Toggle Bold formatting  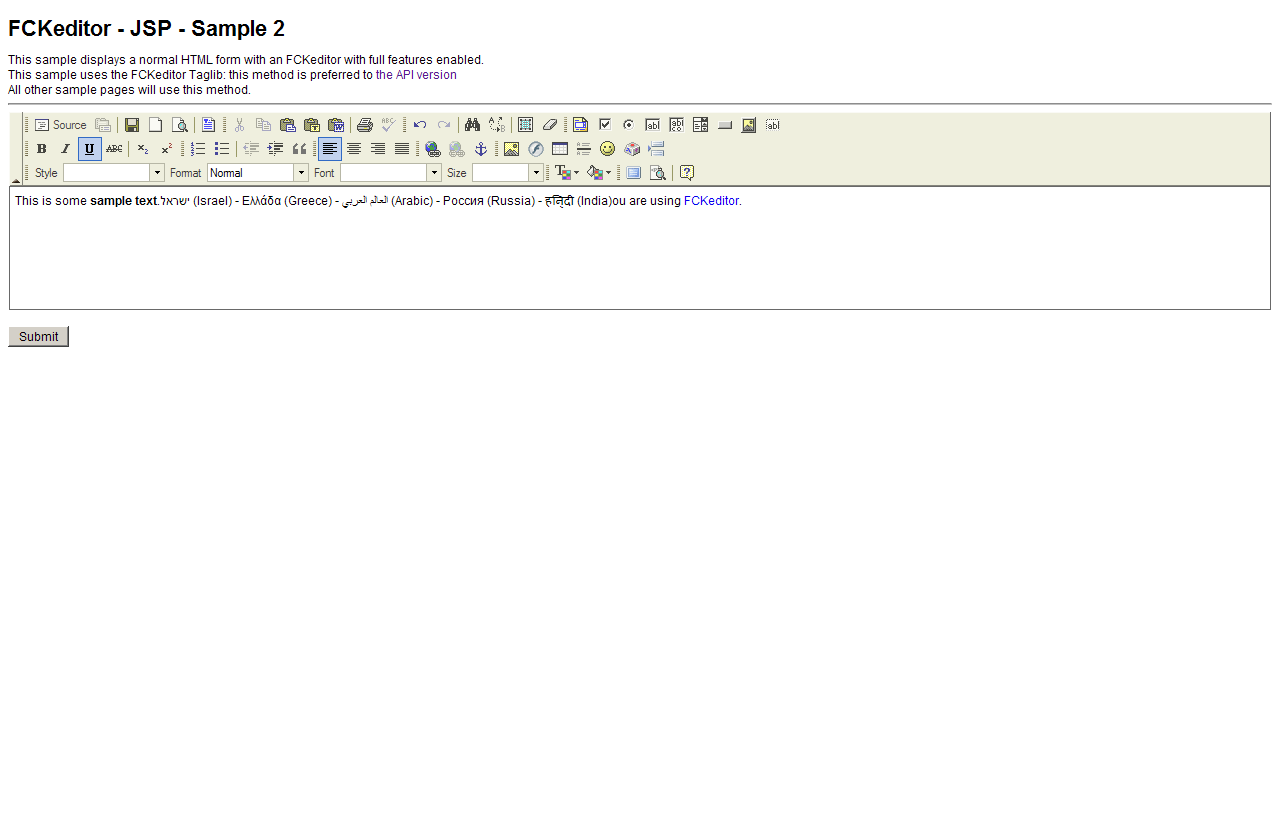point(42,149)
